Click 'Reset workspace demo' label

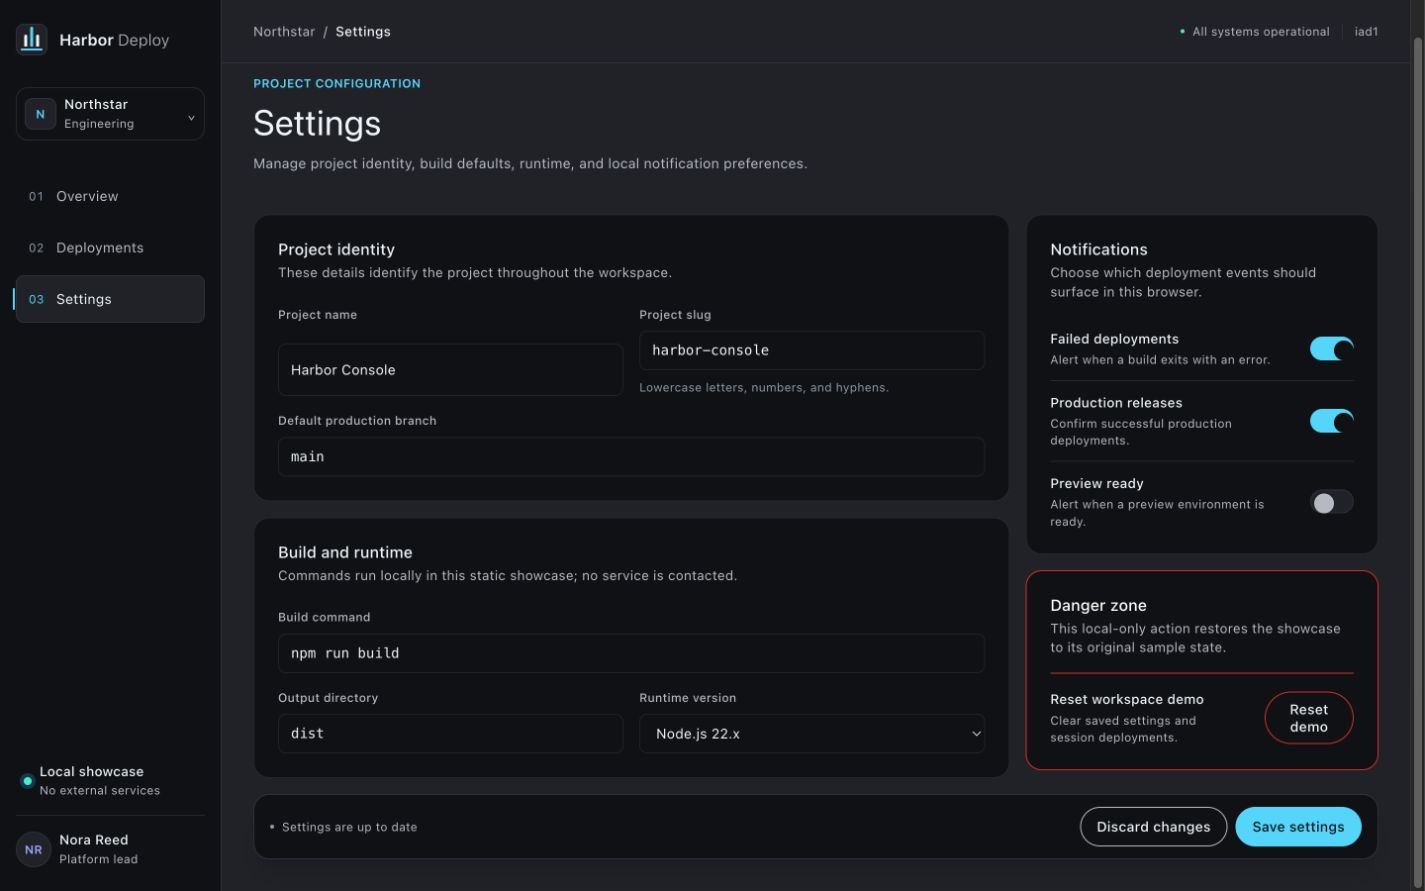(x=1127, y=700)
